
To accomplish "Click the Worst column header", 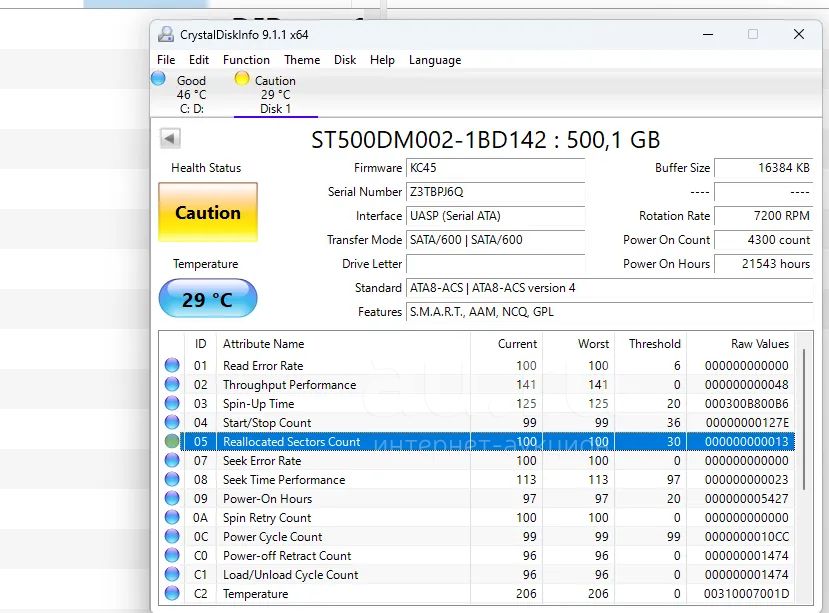I will point(578,344).
